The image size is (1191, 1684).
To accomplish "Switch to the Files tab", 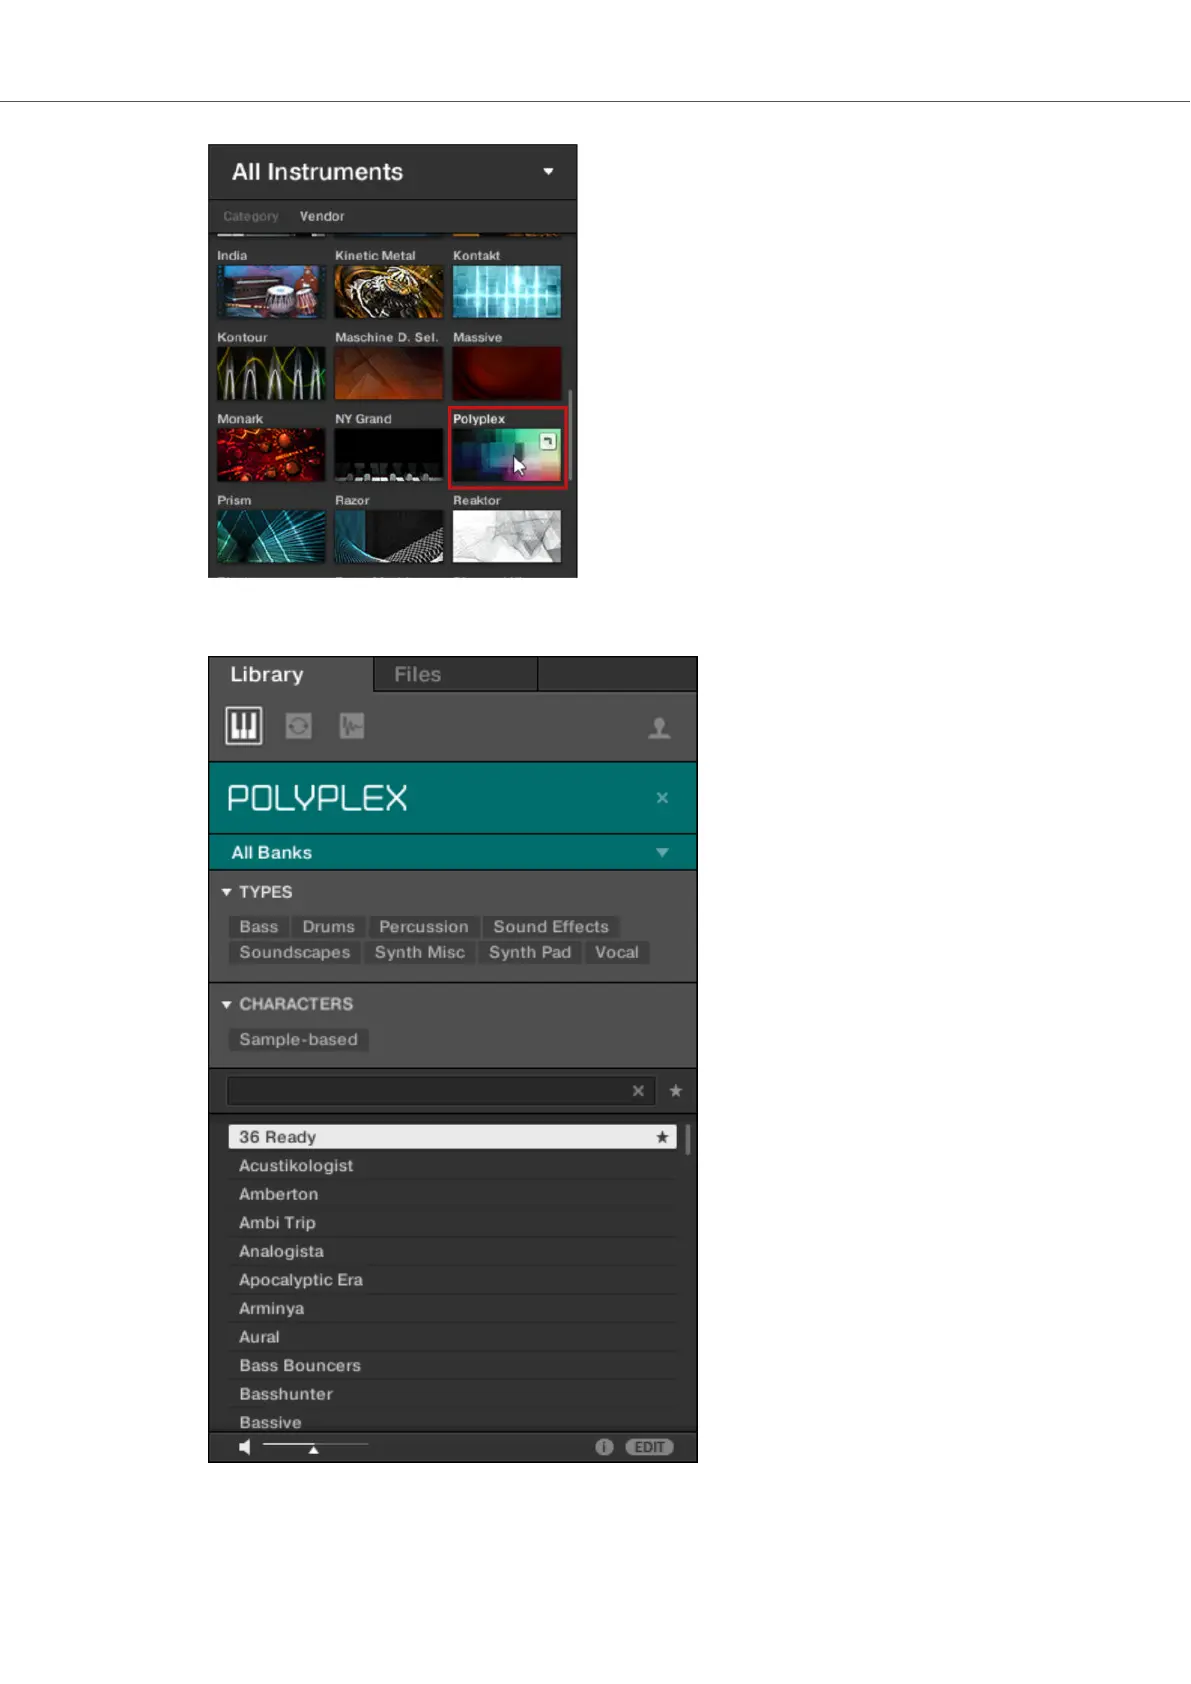I will tap(456, 675).
